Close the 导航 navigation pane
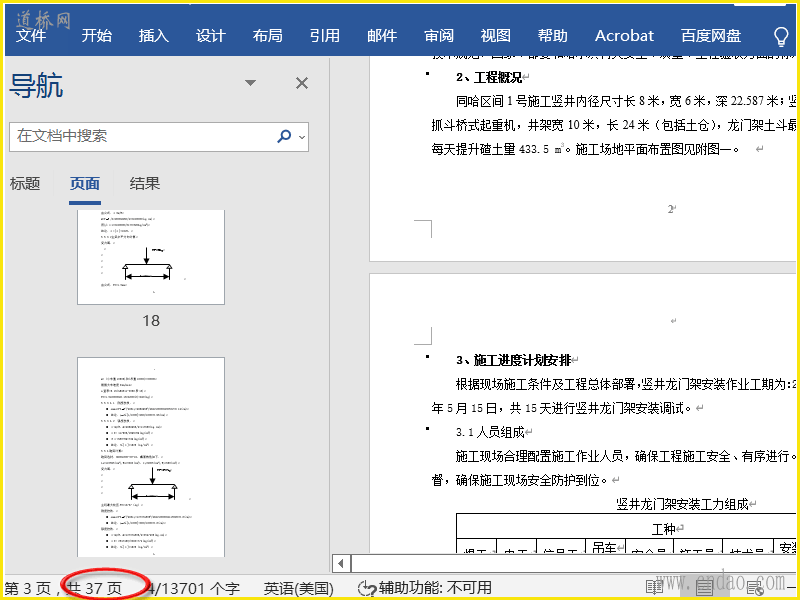This screenshot has width=800, height=600. 302,83
